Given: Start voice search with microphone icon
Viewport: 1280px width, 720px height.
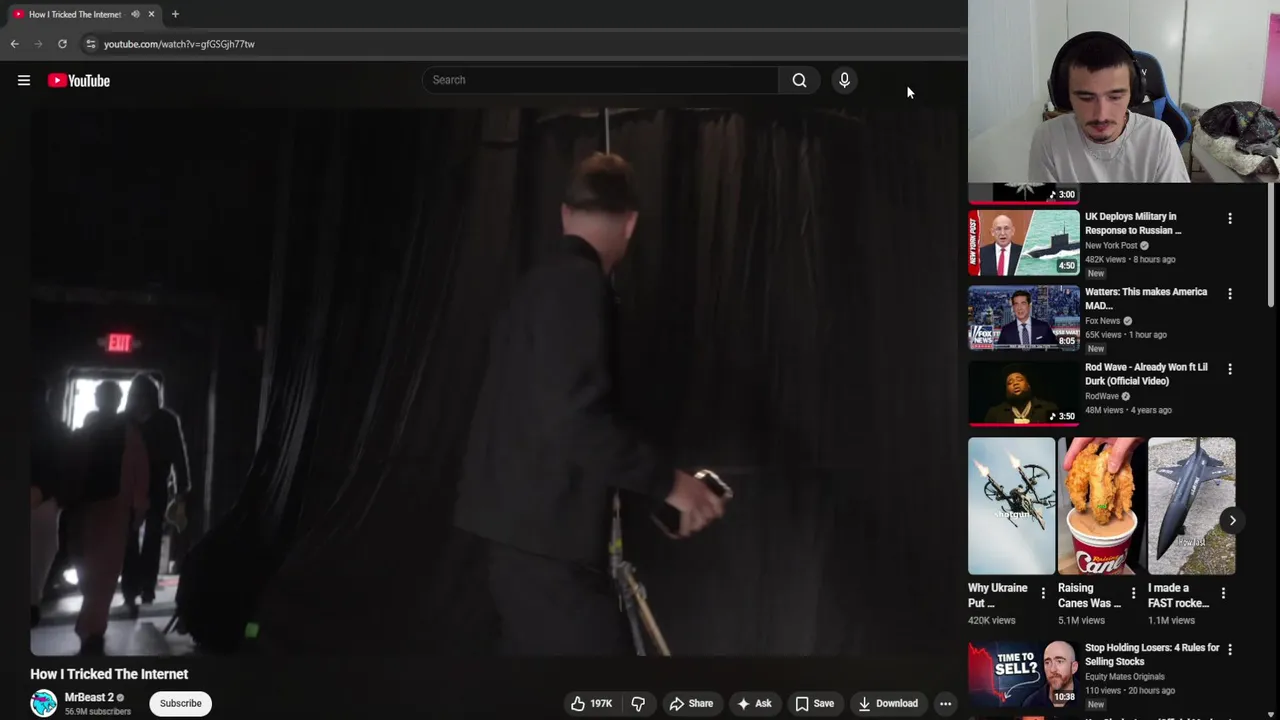Looking at the screenshot, I should pyautogui.click(x=844, y=80).
